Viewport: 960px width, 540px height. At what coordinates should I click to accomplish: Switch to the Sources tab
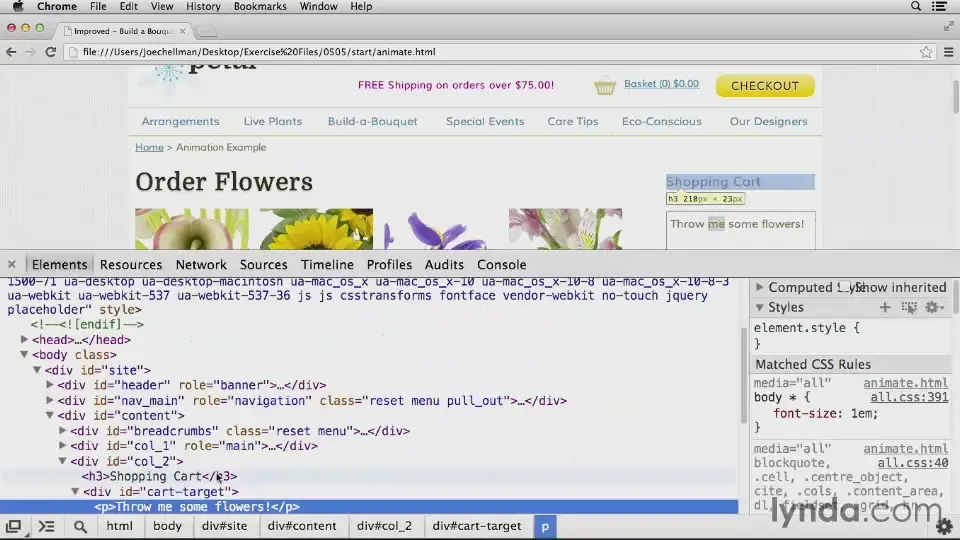pos(263,264)
